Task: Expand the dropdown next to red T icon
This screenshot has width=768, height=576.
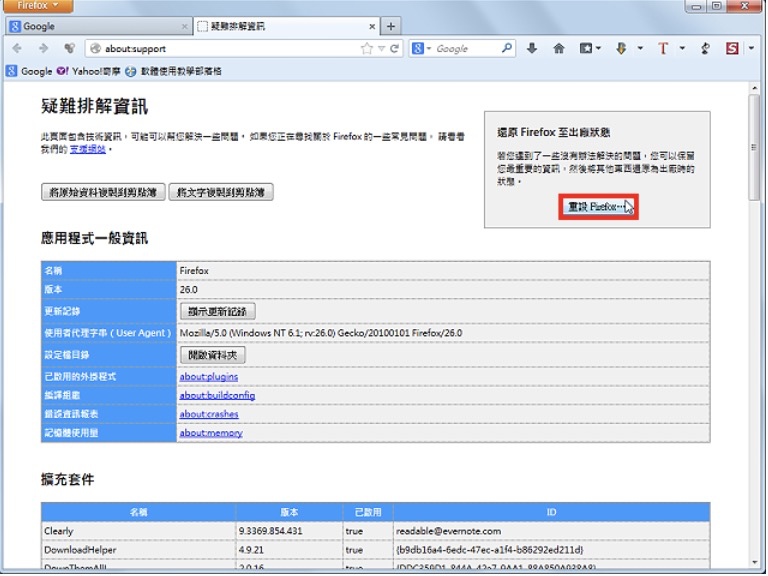Action: pos(682,48)
